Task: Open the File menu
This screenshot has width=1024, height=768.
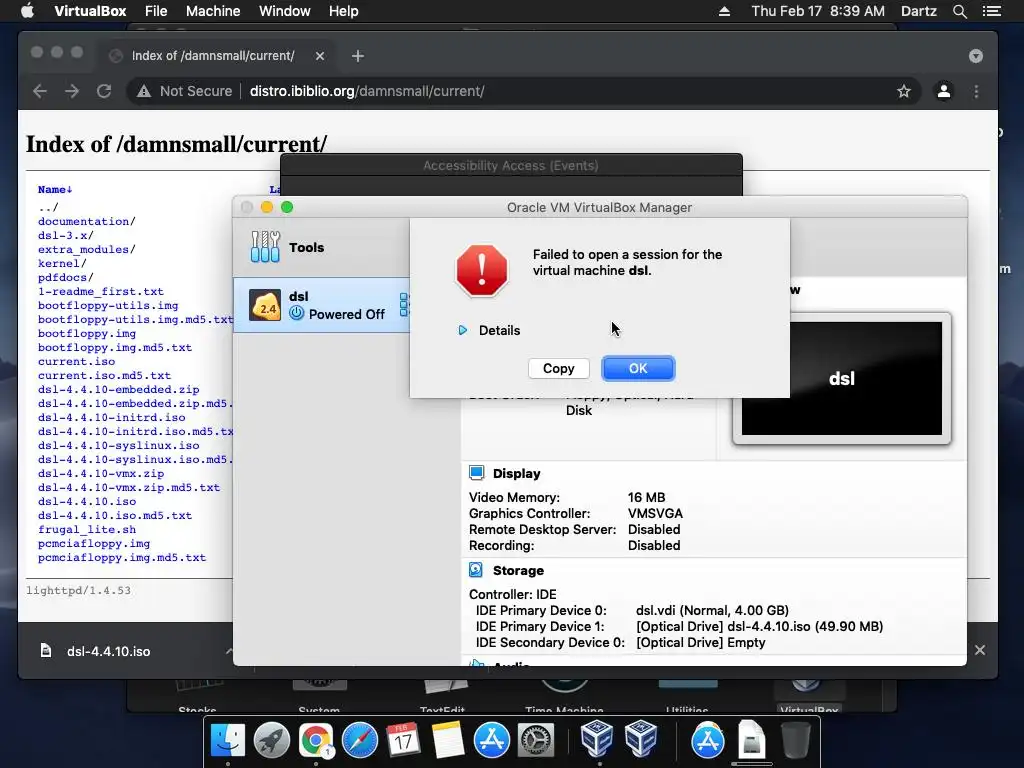Action: (x=156, y=11)
